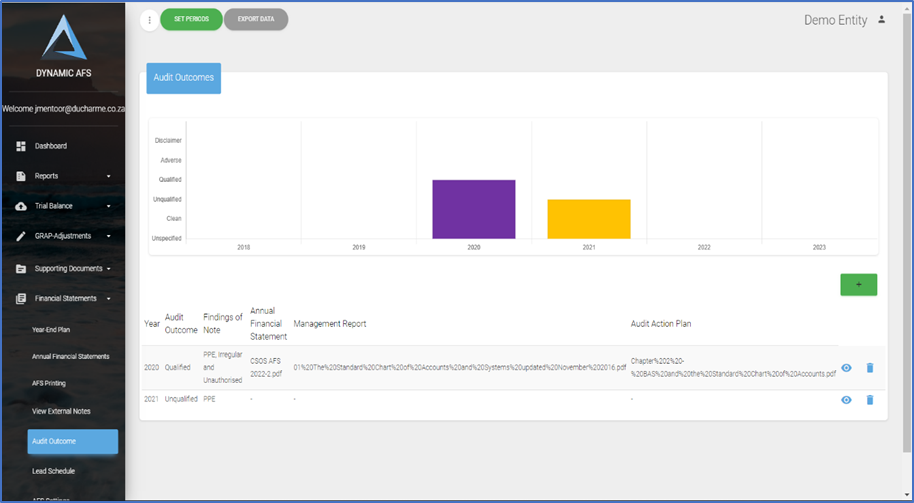Click the Export Data button
The image size is (914, 503).
tap(256, 19)
